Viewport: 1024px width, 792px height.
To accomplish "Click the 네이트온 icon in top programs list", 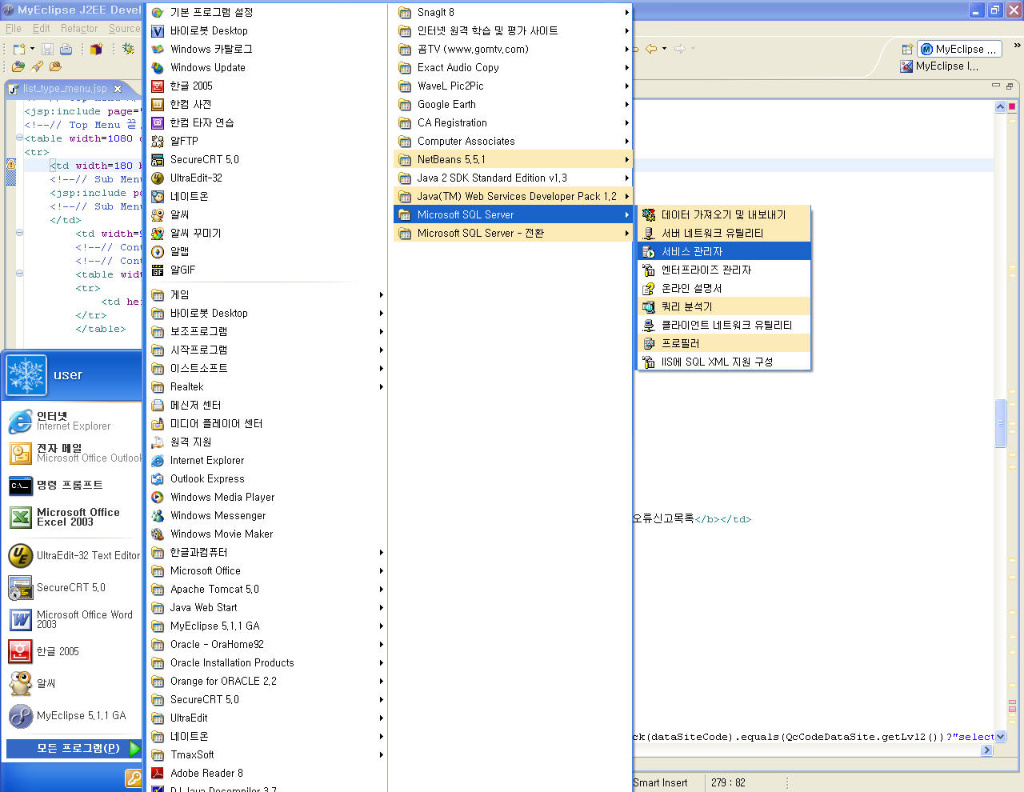I will [x=157, y=196].
